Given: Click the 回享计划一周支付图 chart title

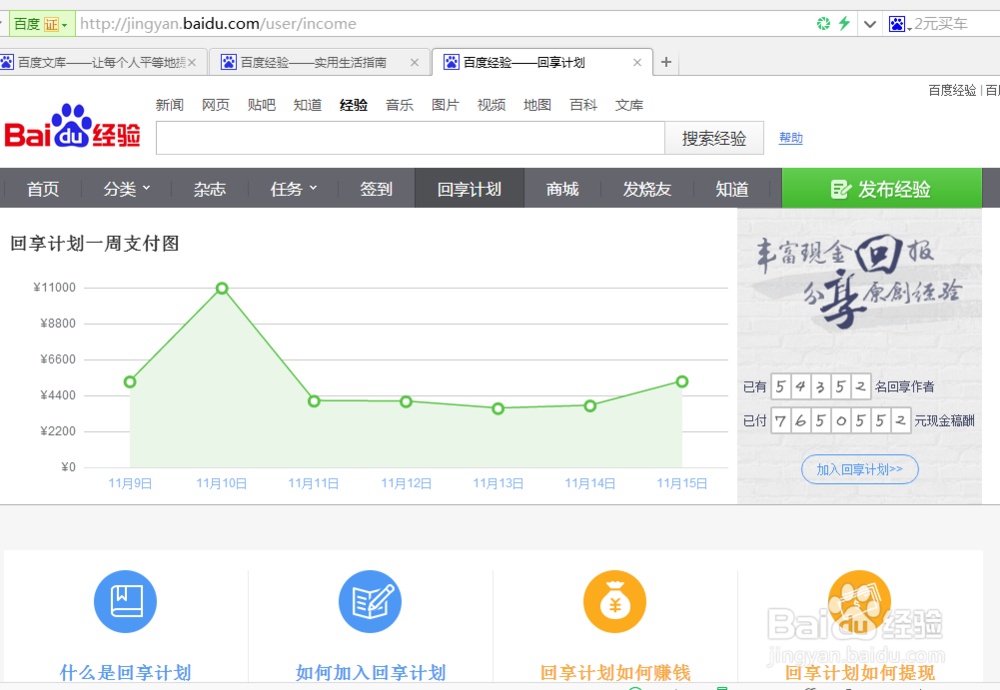Looking at the screenshot, I should 94,244.
